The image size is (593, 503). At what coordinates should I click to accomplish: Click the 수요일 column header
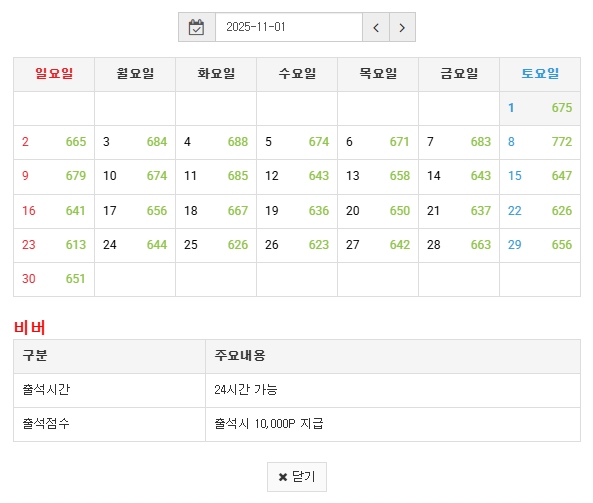click(297, 74)
